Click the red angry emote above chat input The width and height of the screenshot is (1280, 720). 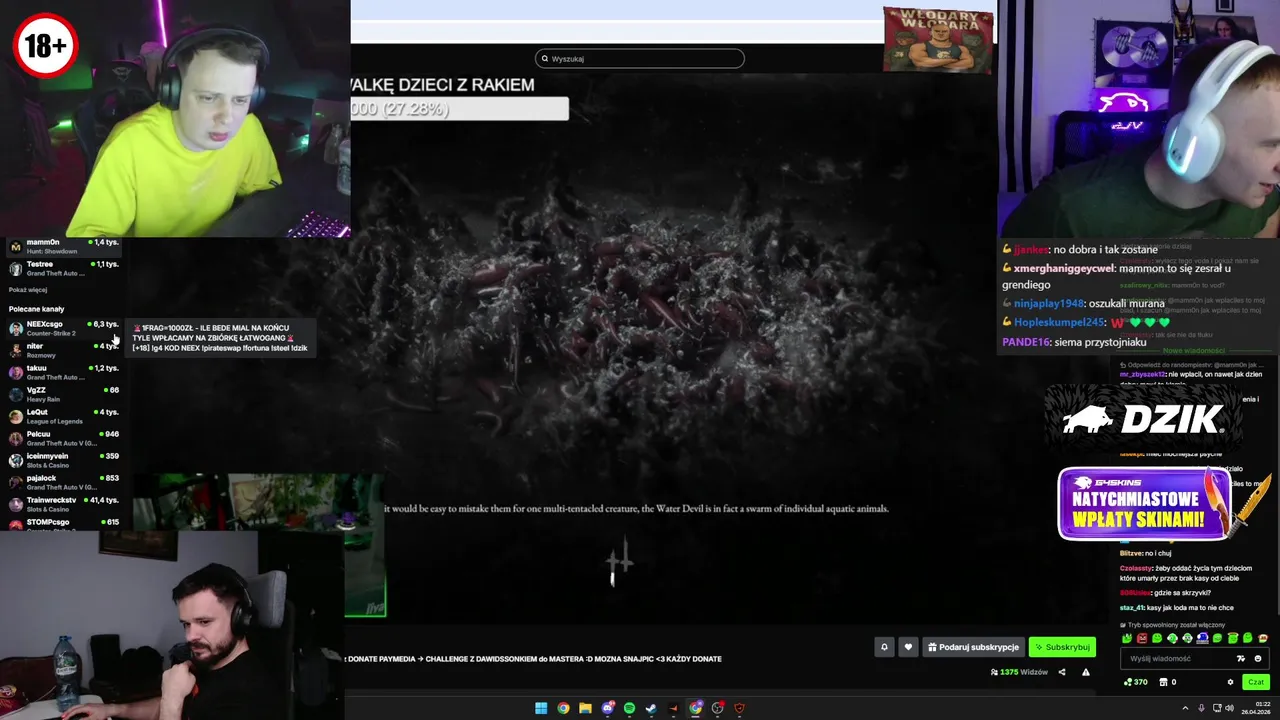click(x=1142, y=638)
